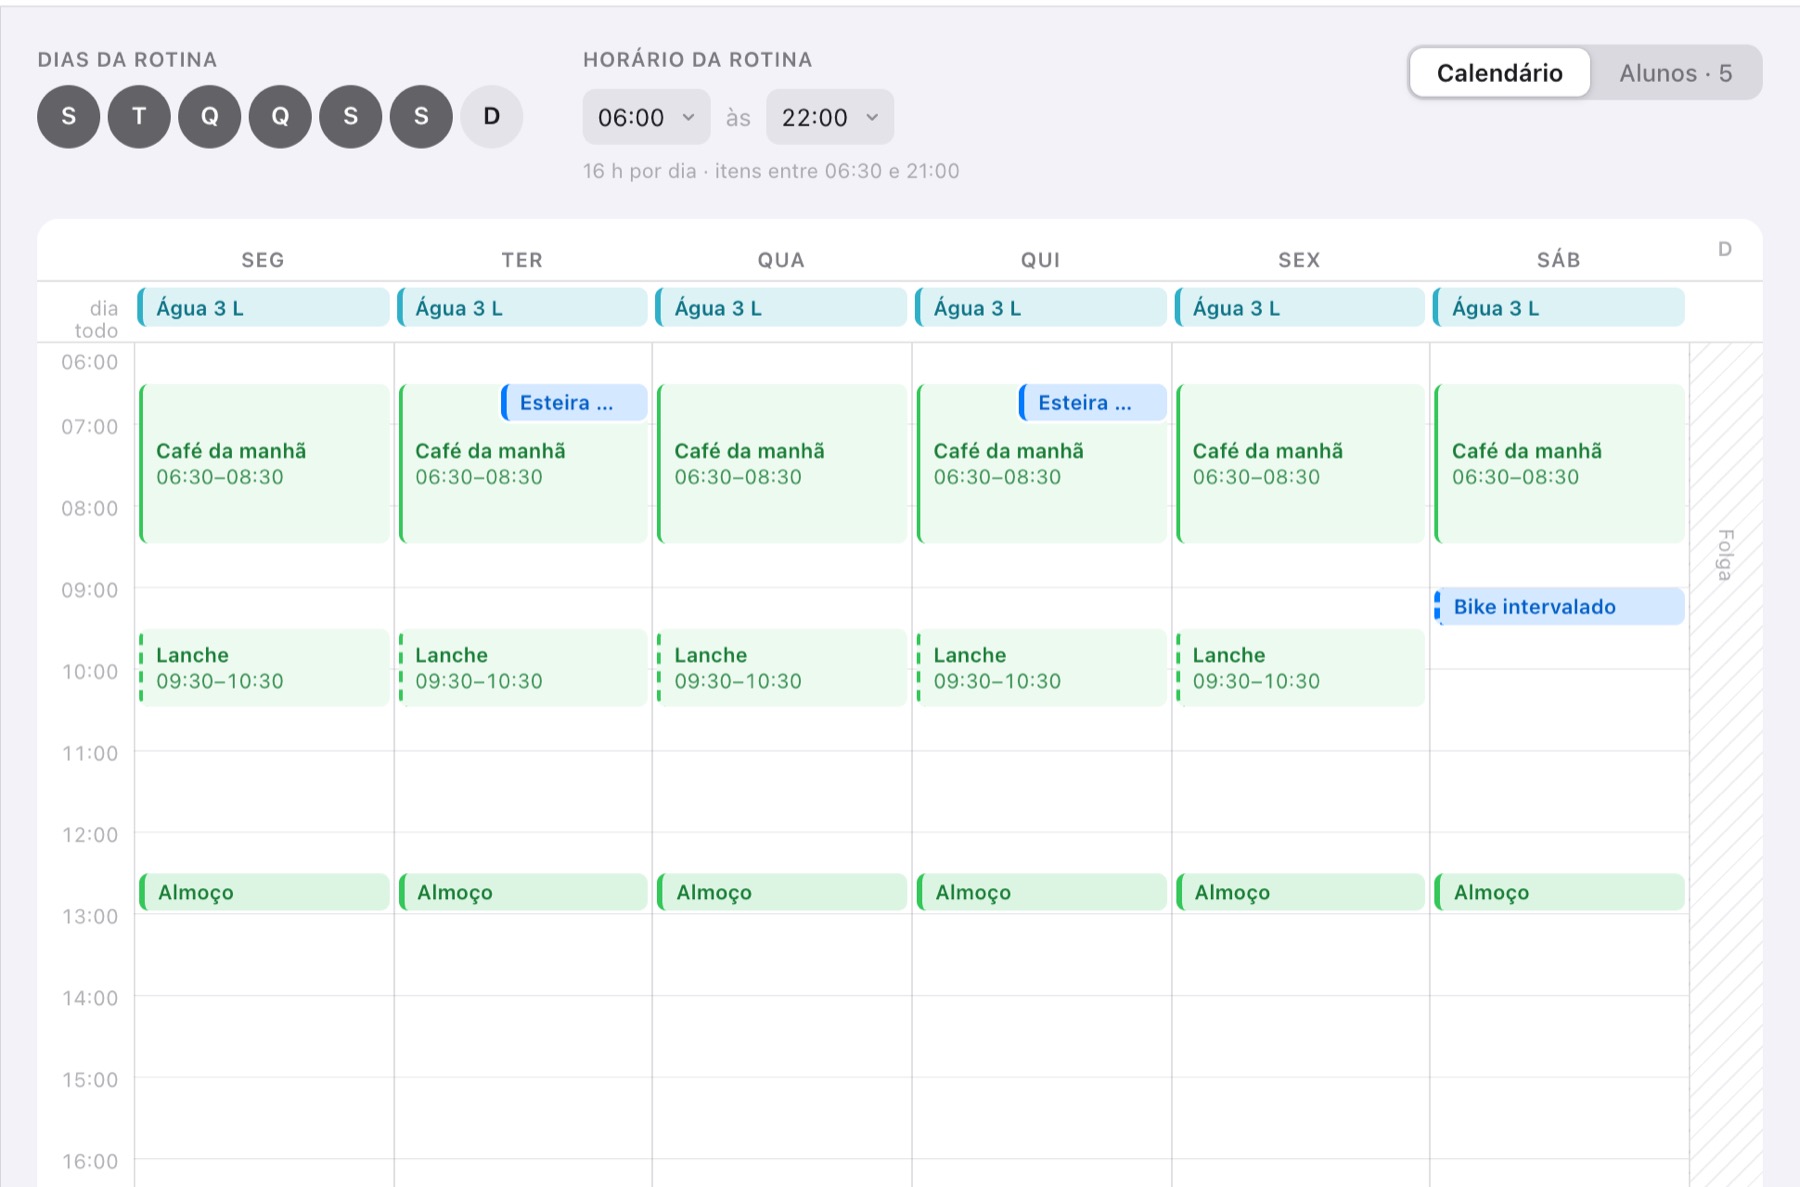Toggle the third S (Saturday) day button
Image resolution: width=1800 pixels, height=1187 pixels.
tap(421, 117)
